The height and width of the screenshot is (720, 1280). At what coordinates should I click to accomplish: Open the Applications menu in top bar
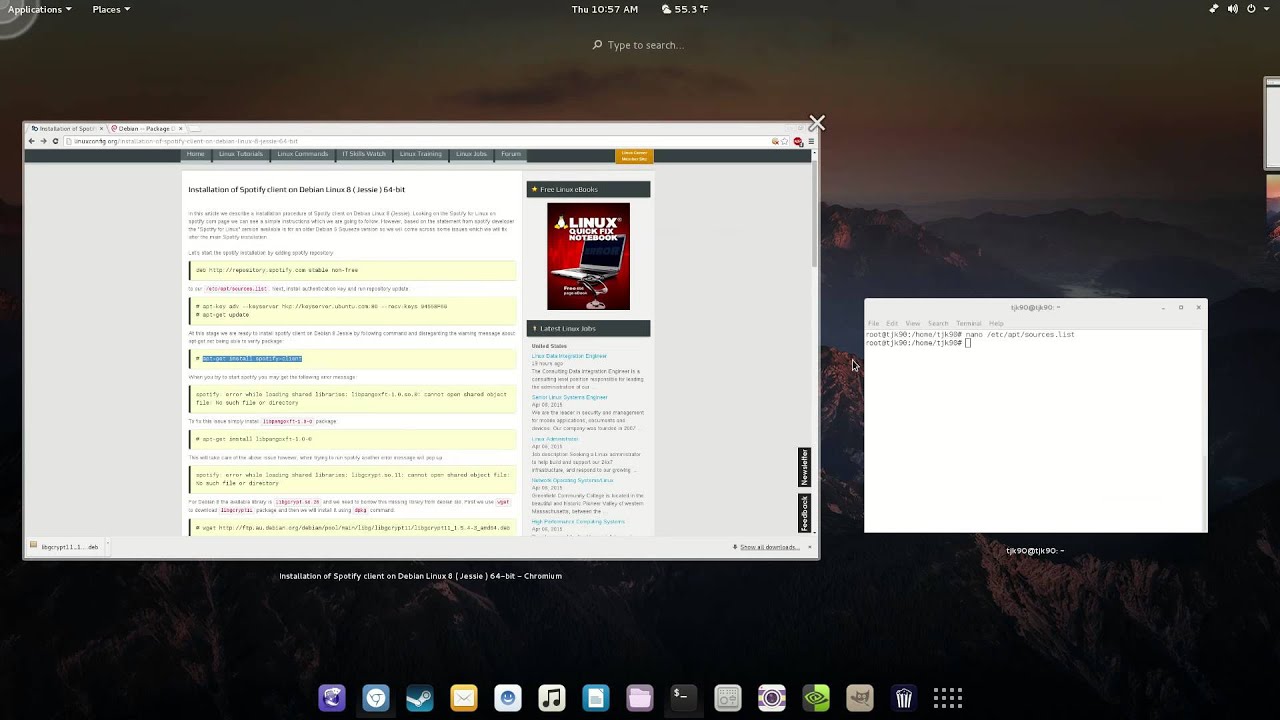coord(39,9)
